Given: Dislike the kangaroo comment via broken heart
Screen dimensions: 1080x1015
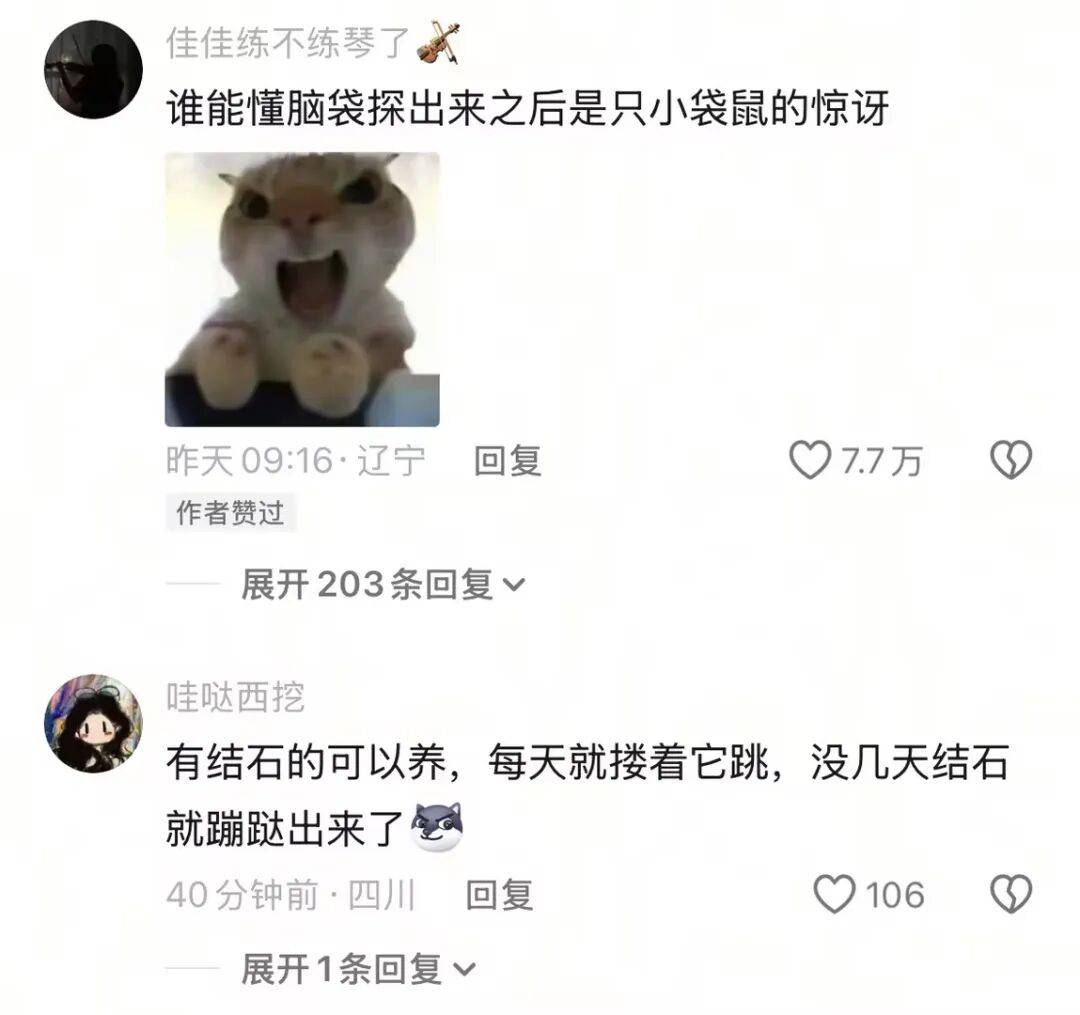Looking at the screenshot, I should click(x=1010, y=460).
